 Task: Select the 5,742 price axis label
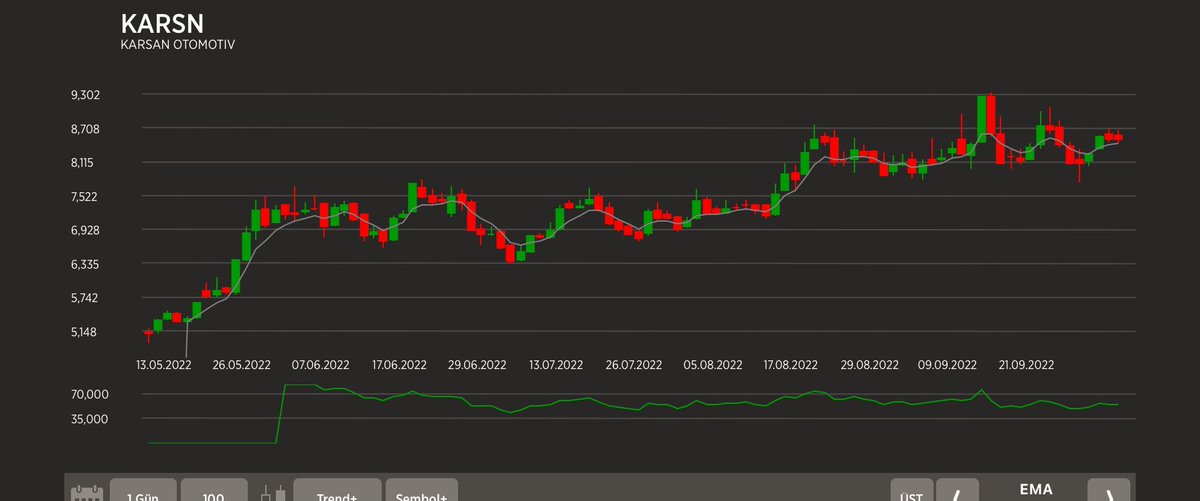(x=85, y=298)
